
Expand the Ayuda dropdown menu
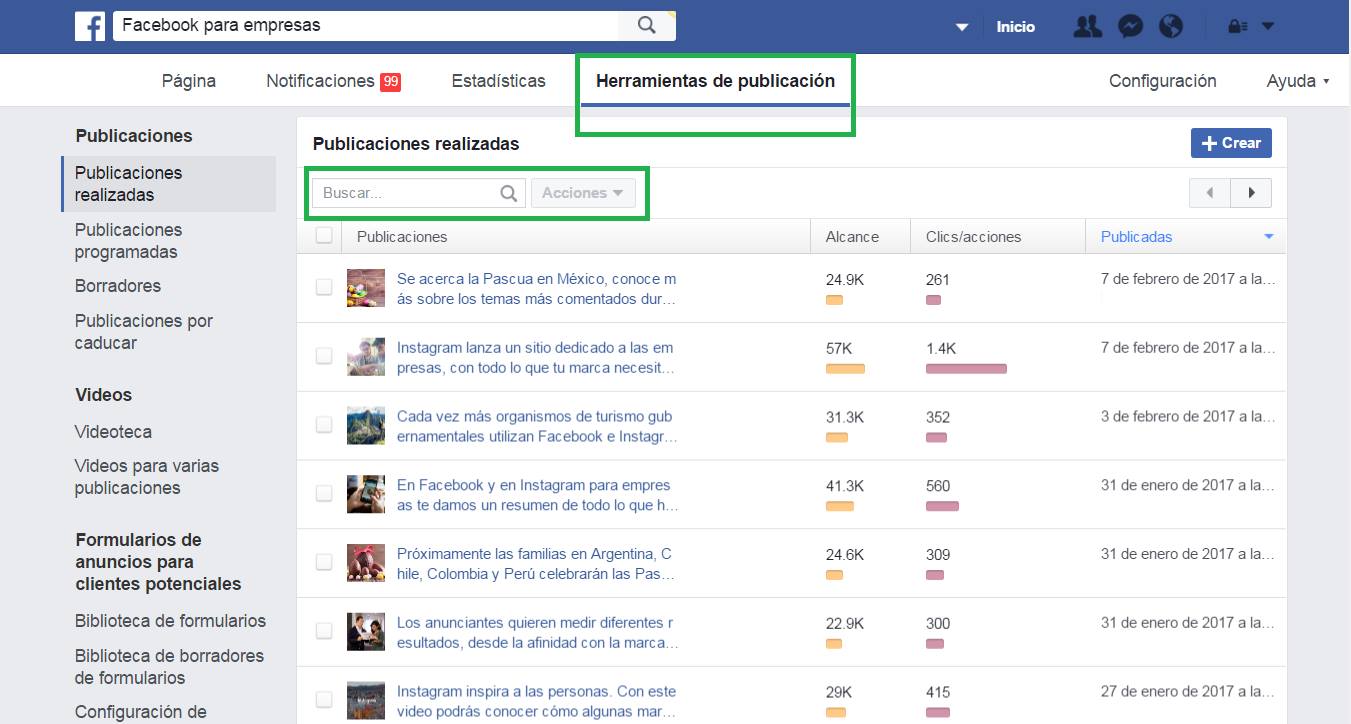1297,81
